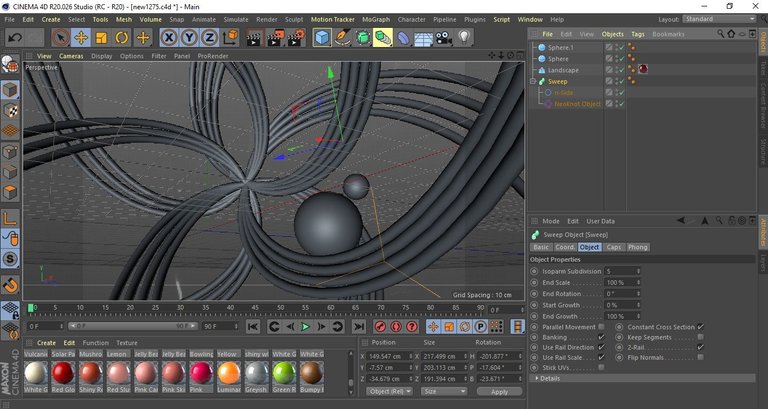Open material manager Create menu
768x409 pixels.
tap(46, 343)
